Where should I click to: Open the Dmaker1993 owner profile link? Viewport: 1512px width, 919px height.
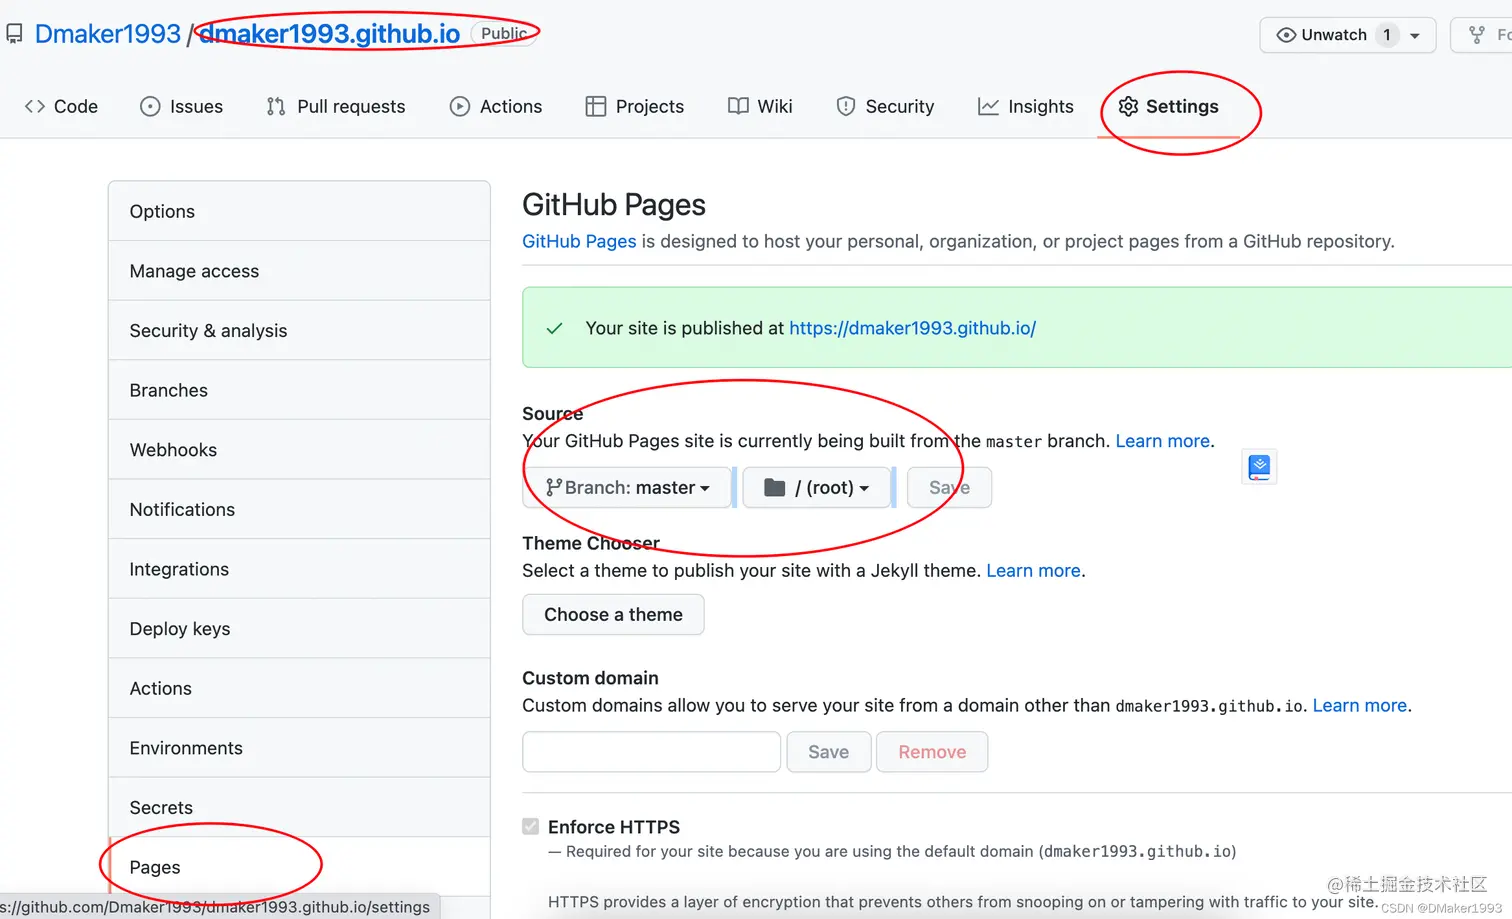(x=108, y=34)
